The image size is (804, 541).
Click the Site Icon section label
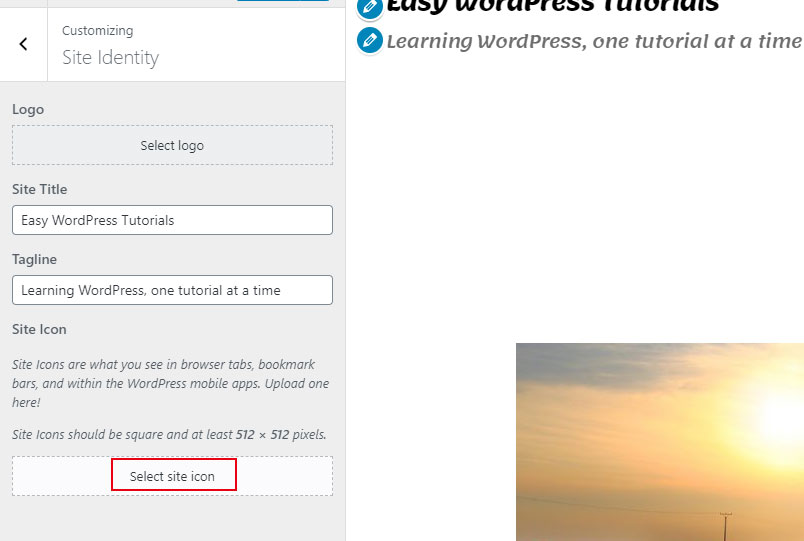pyautogui.click(x=39, y=329)
